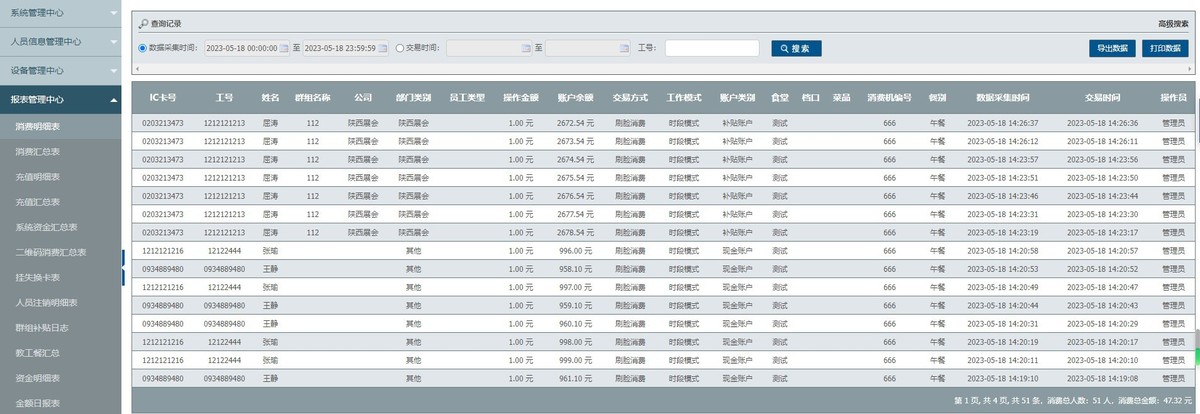Open the calendar icon of 交易时间 start field
1200x414 pixels.
click(526, 48)
